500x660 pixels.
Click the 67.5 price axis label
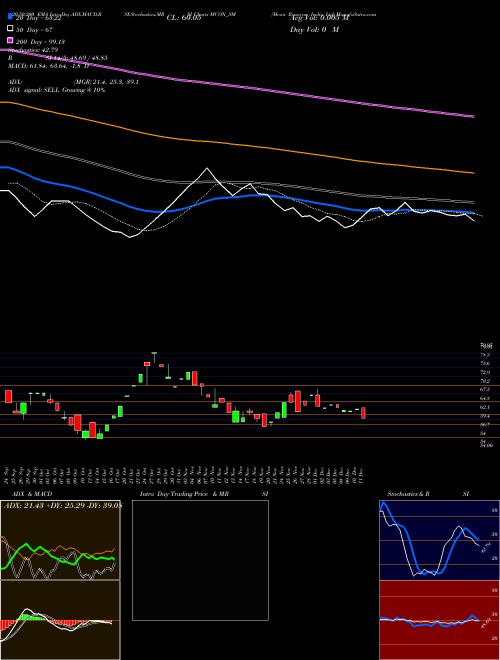485,389
